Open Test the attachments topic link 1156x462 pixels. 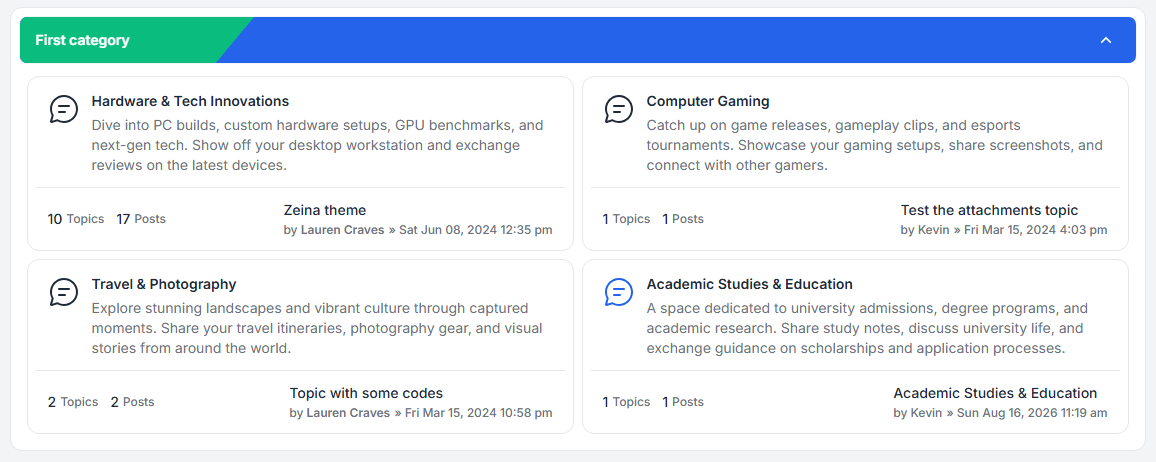click(989, 210)
